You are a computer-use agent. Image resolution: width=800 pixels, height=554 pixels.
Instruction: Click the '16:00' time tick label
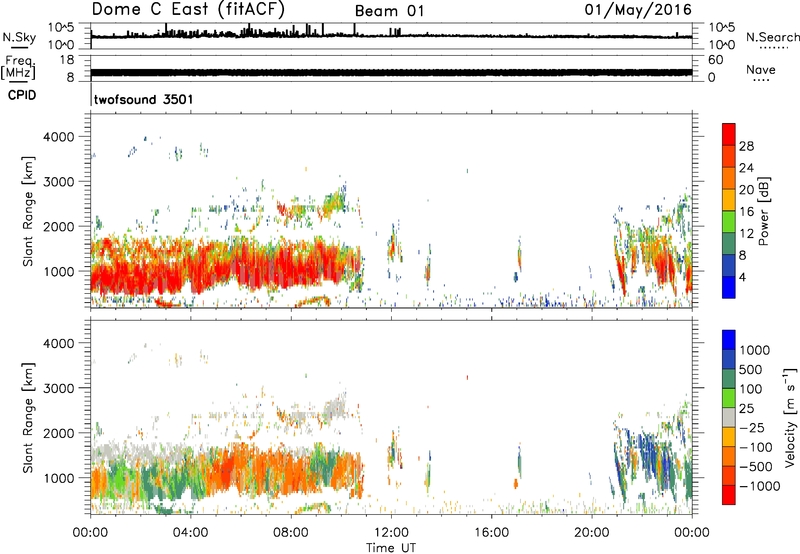[x=491, y=533]
